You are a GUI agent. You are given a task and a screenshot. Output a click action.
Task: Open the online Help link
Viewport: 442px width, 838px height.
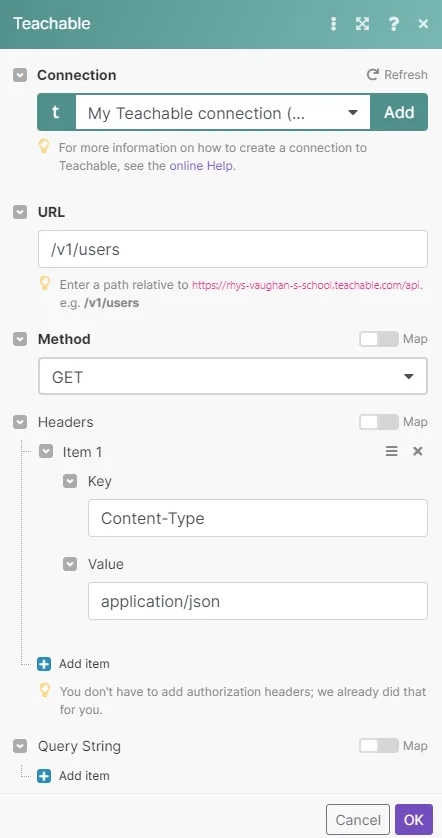click(x=201, y=166)
